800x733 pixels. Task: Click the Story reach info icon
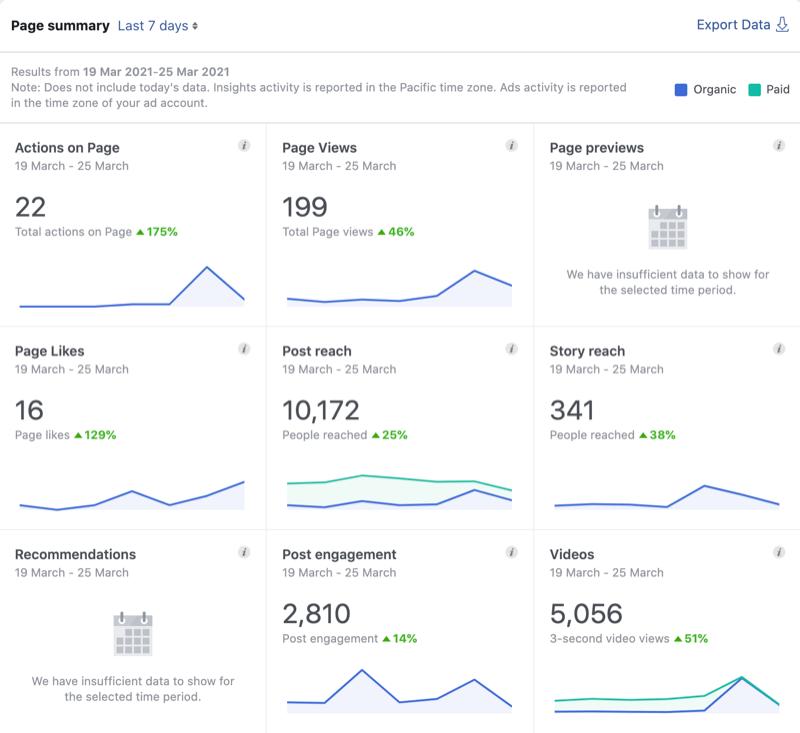[x=779, y=349]
